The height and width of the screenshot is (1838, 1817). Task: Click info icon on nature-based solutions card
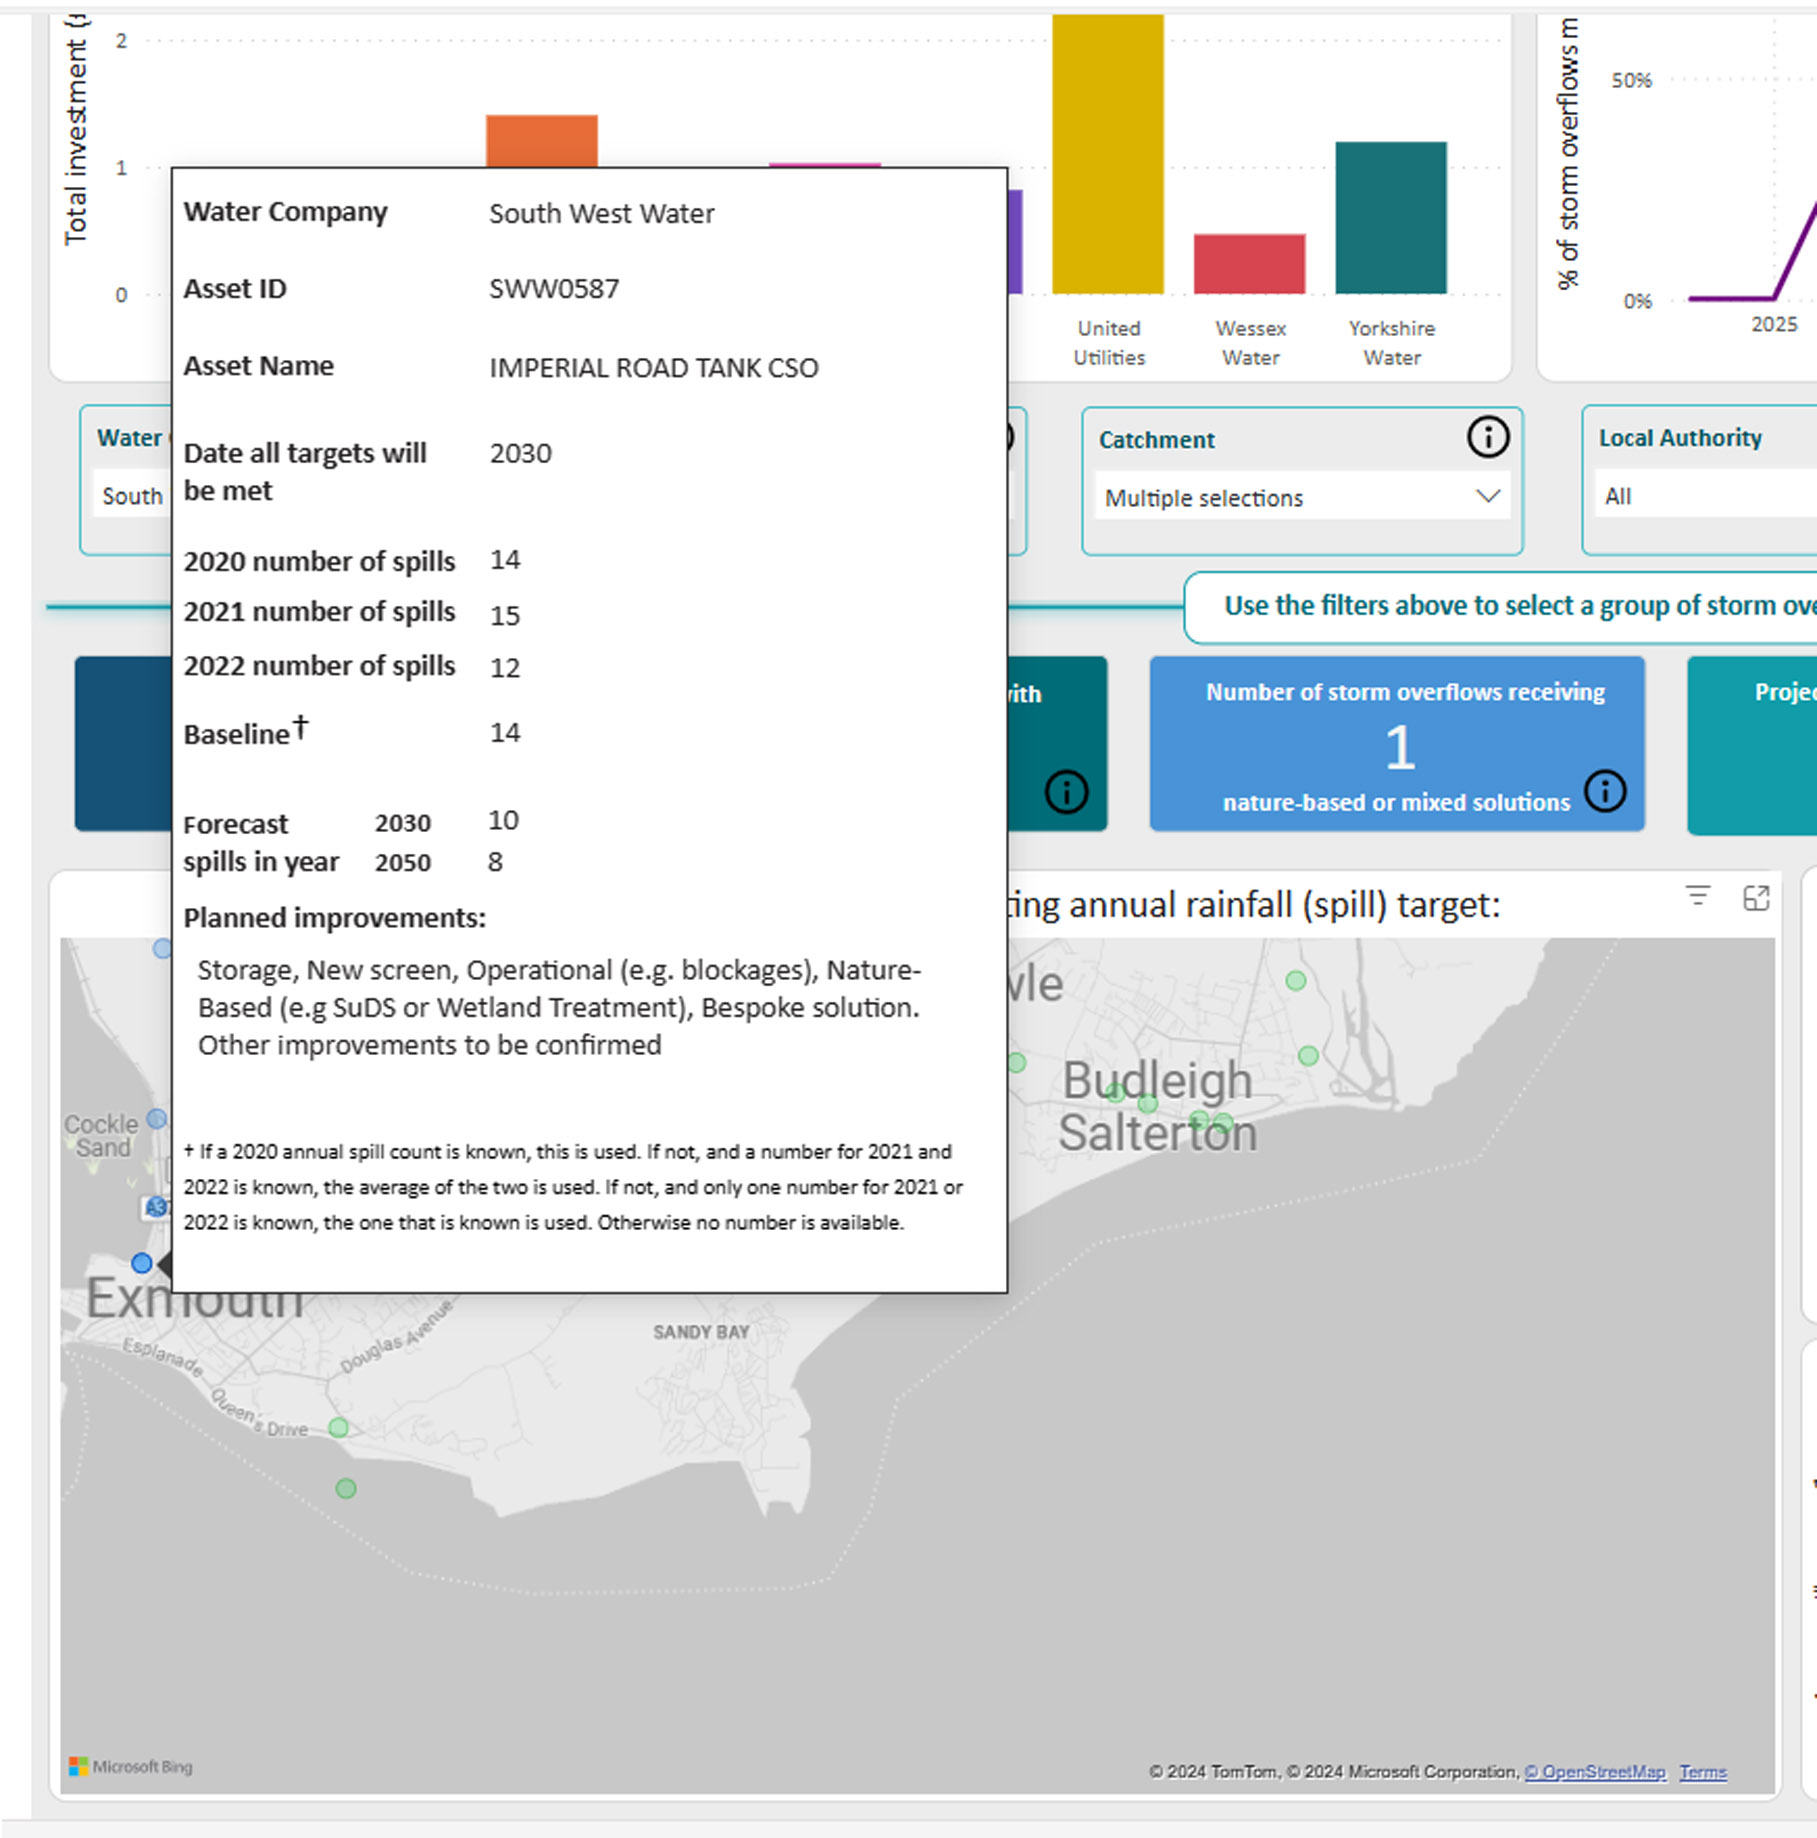(1605, 791)
